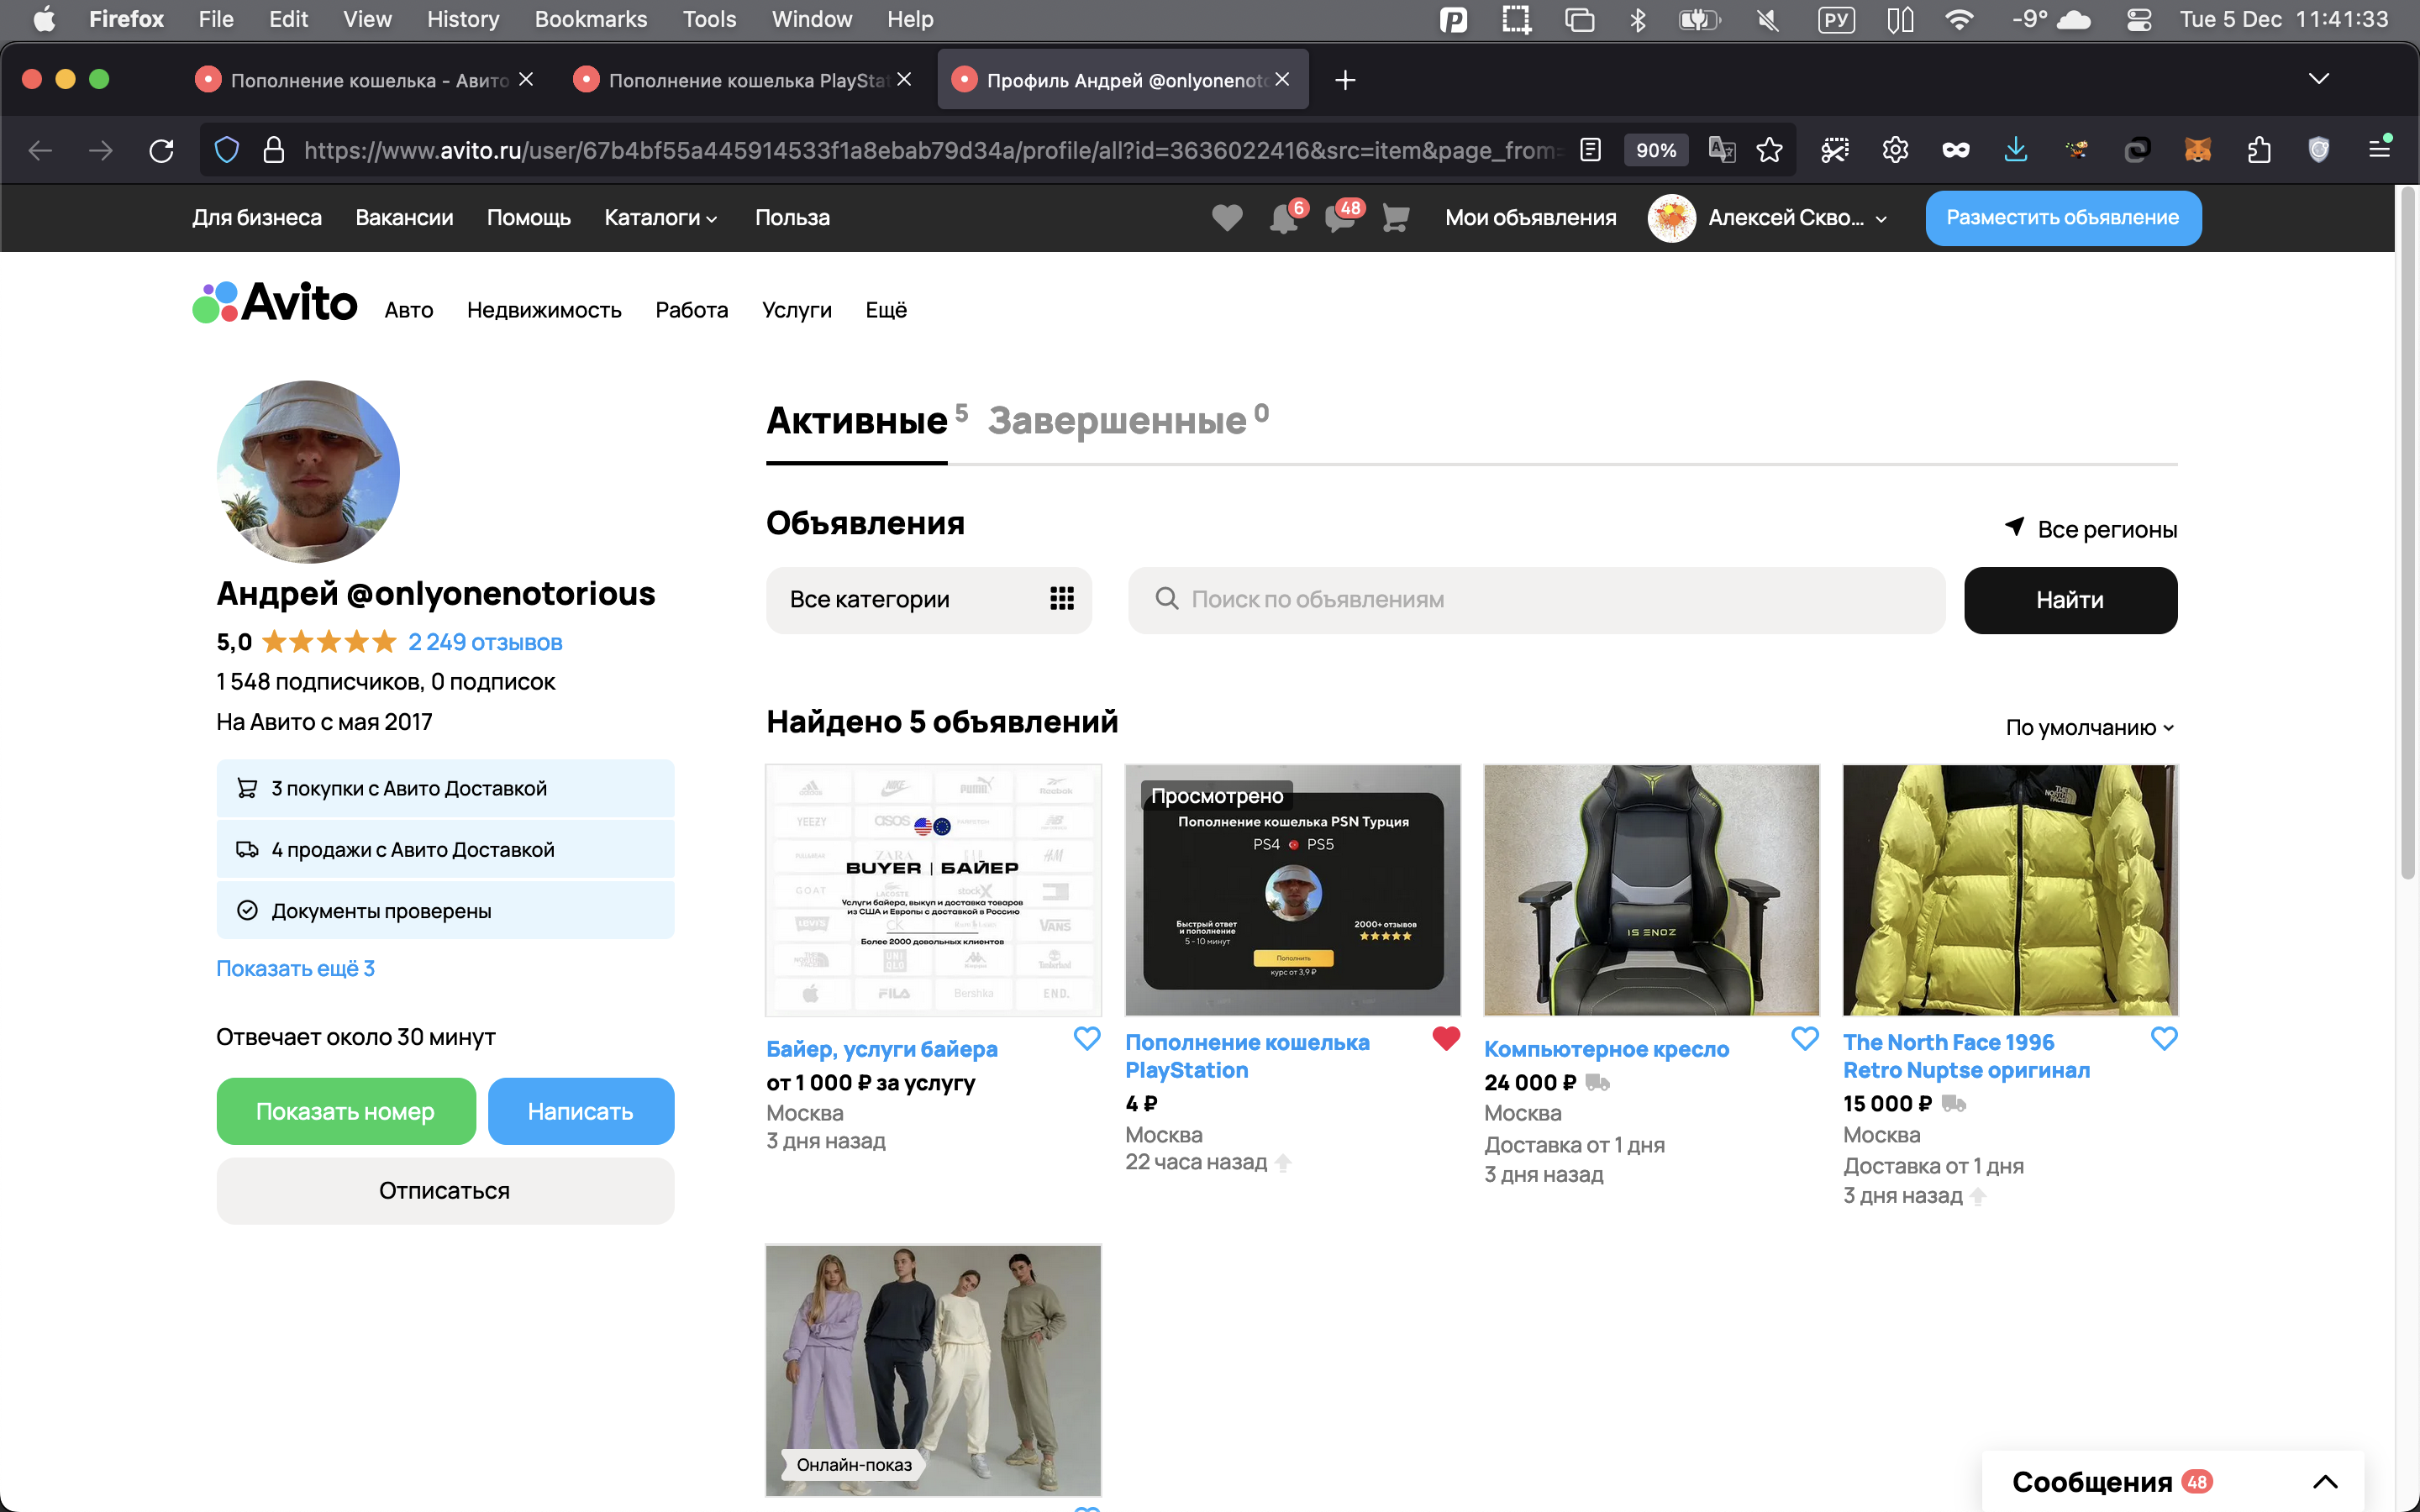Remove Пополнение кошелька PlayStation from favorites
Image resolution: width=2420 pixels, height=1512 pixels.
coord(1445,1039)
